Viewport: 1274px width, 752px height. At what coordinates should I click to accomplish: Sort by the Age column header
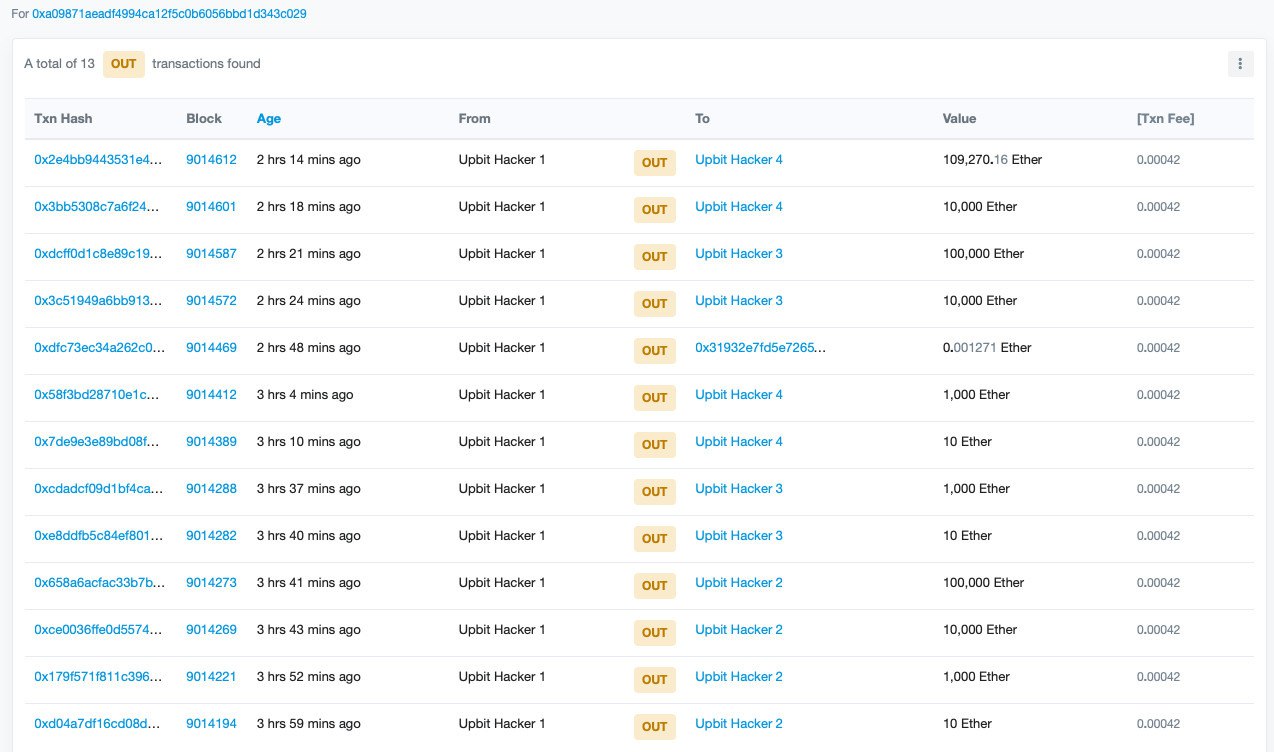[269, 118]
